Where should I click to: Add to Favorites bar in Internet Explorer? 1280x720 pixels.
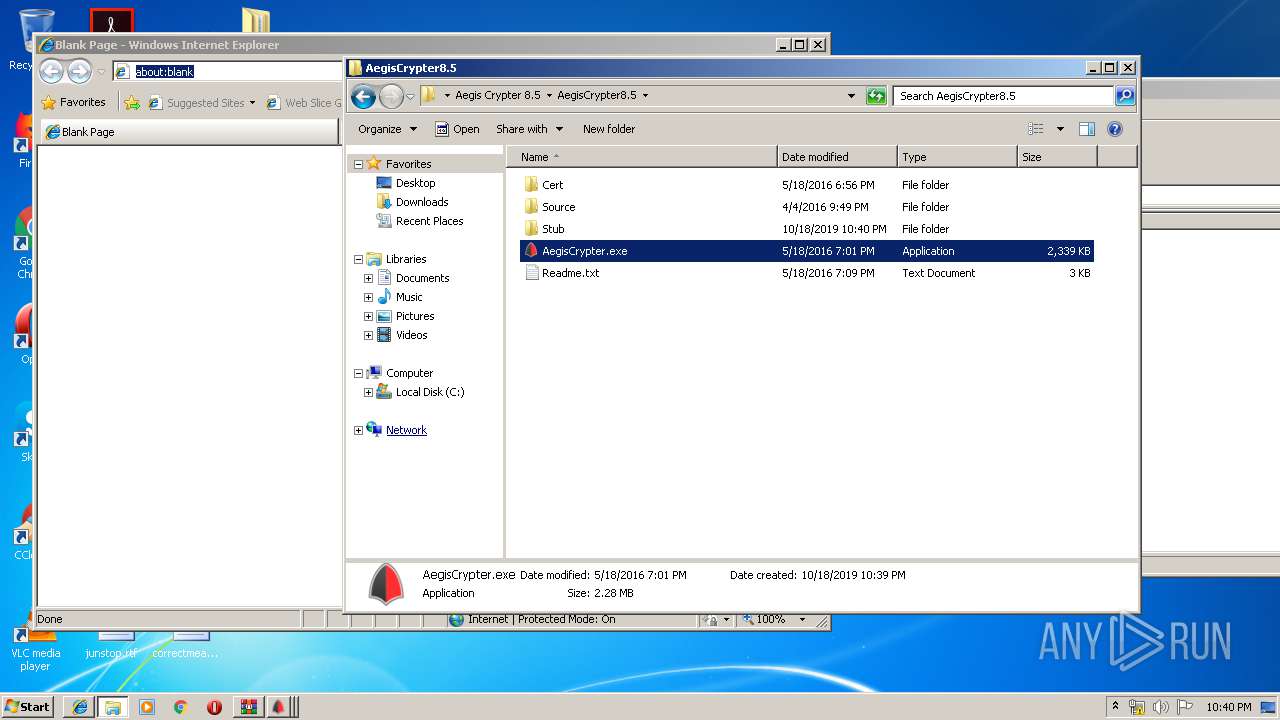(x=131, y=102)
